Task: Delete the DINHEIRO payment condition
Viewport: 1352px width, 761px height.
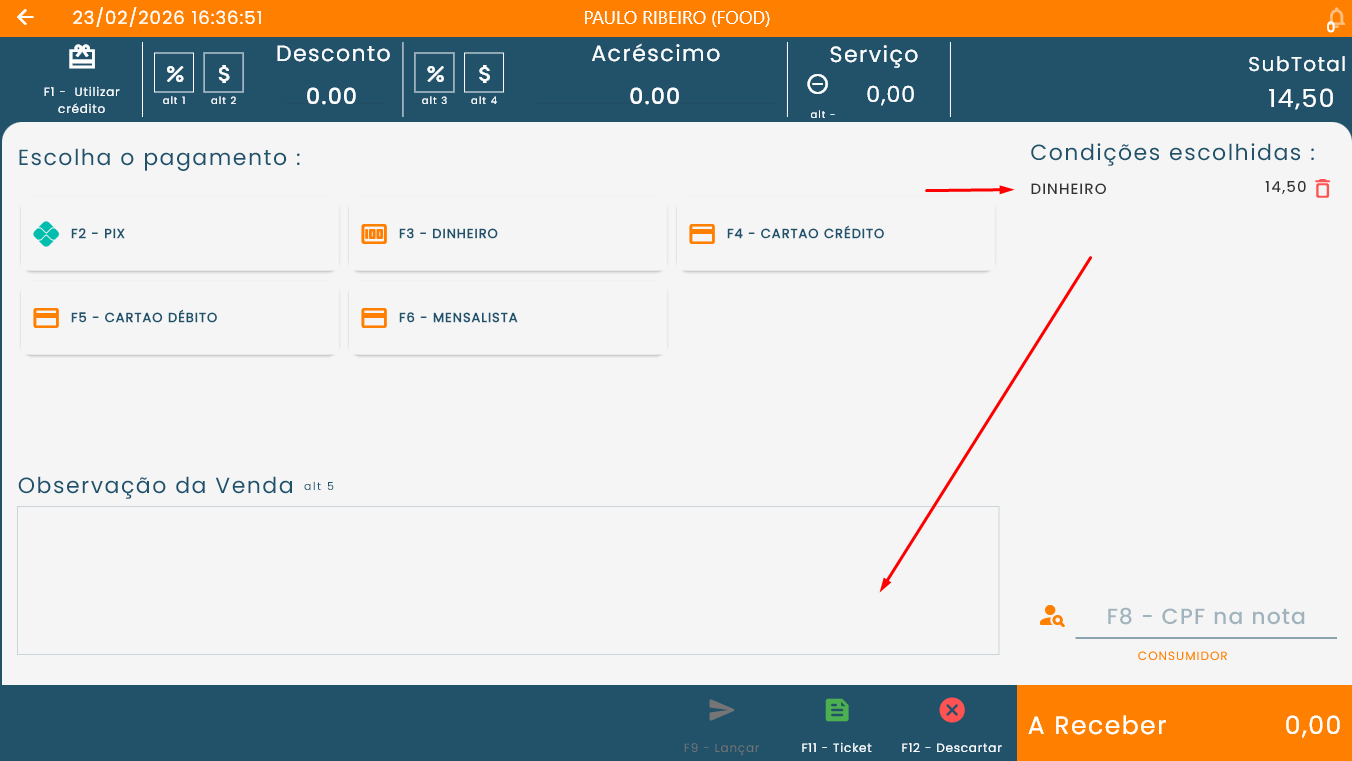Action: [x=1323, y=188]
